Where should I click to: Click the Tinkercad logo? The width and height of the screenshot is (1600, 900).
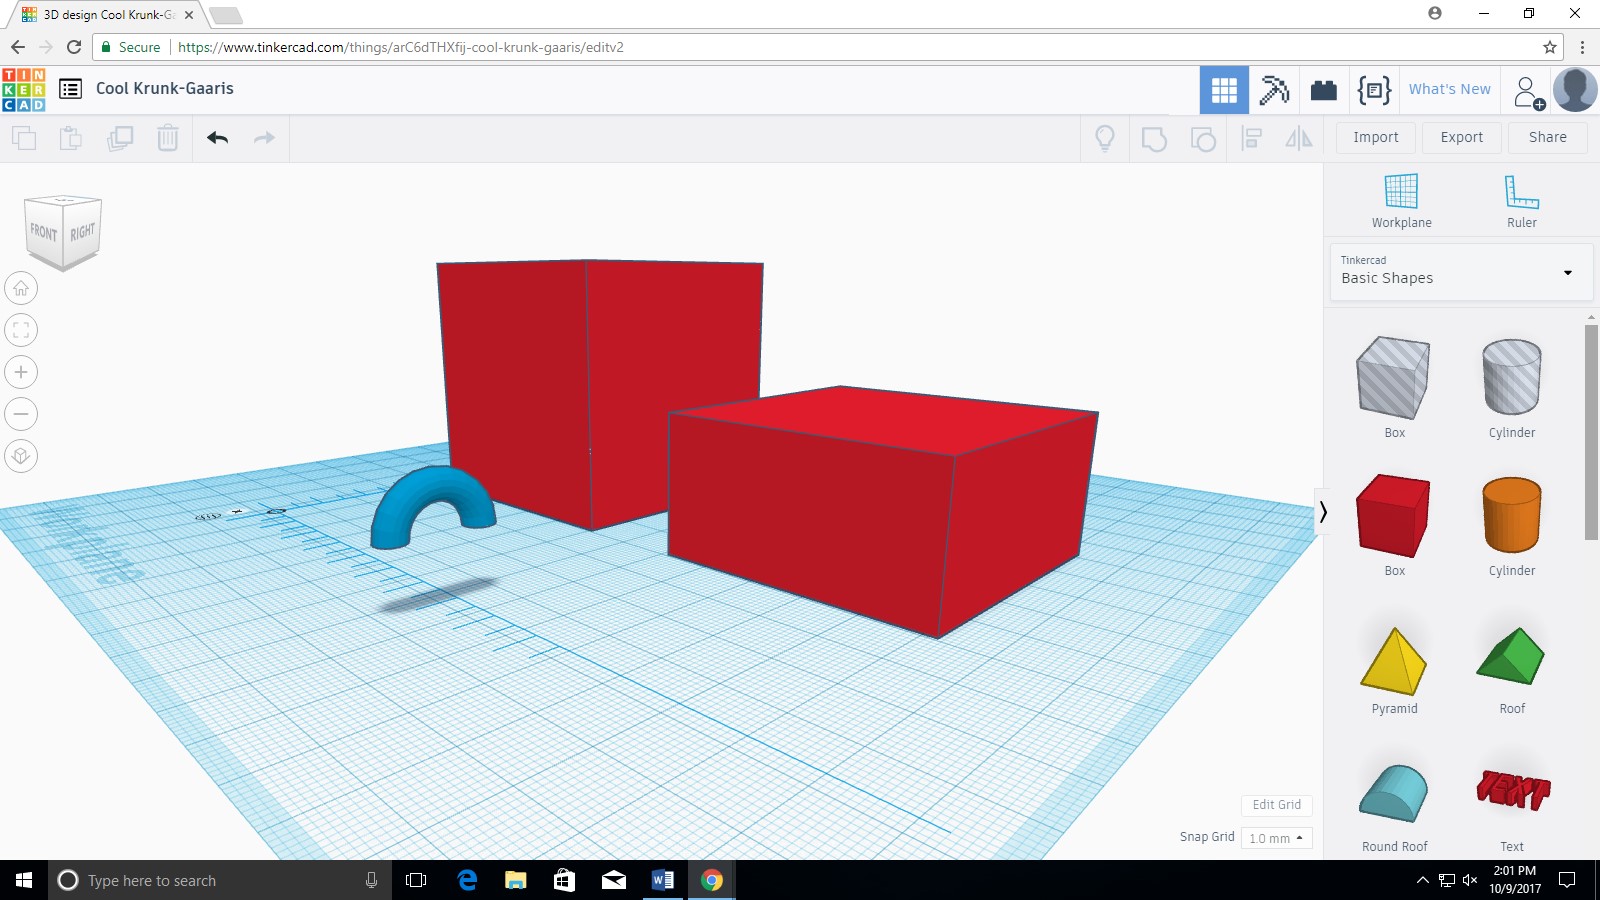[24, 89]
